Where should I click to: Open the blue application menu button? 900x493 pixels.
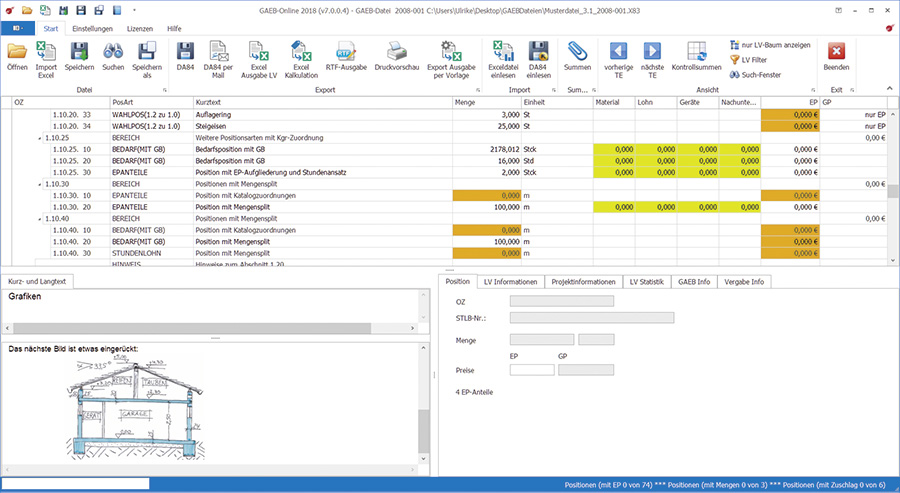tap(17, 28)
